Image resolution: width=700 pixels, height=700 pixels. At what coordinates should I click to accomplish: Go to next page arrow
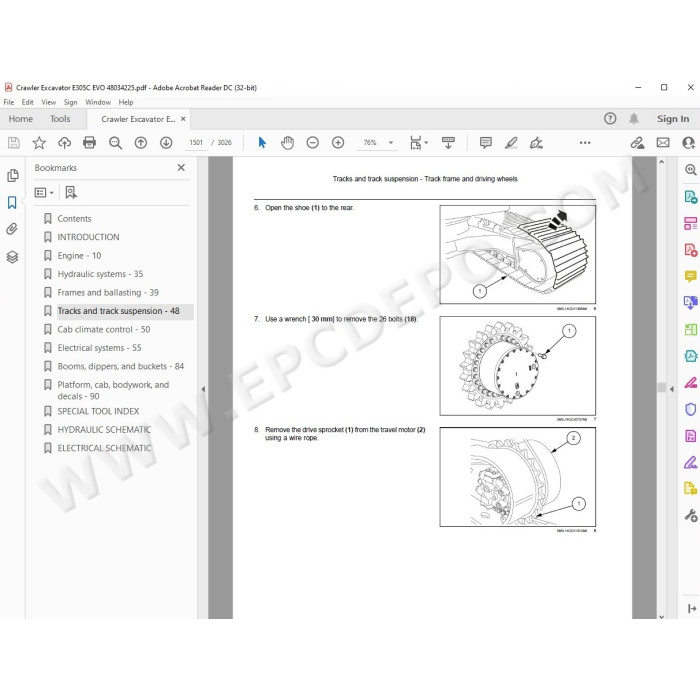[x=166, y=143]
